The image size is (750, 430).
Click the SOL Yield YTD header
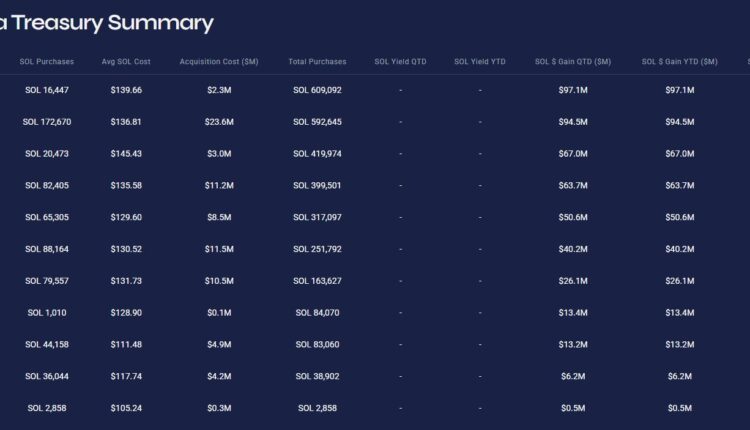pos(480,62)
